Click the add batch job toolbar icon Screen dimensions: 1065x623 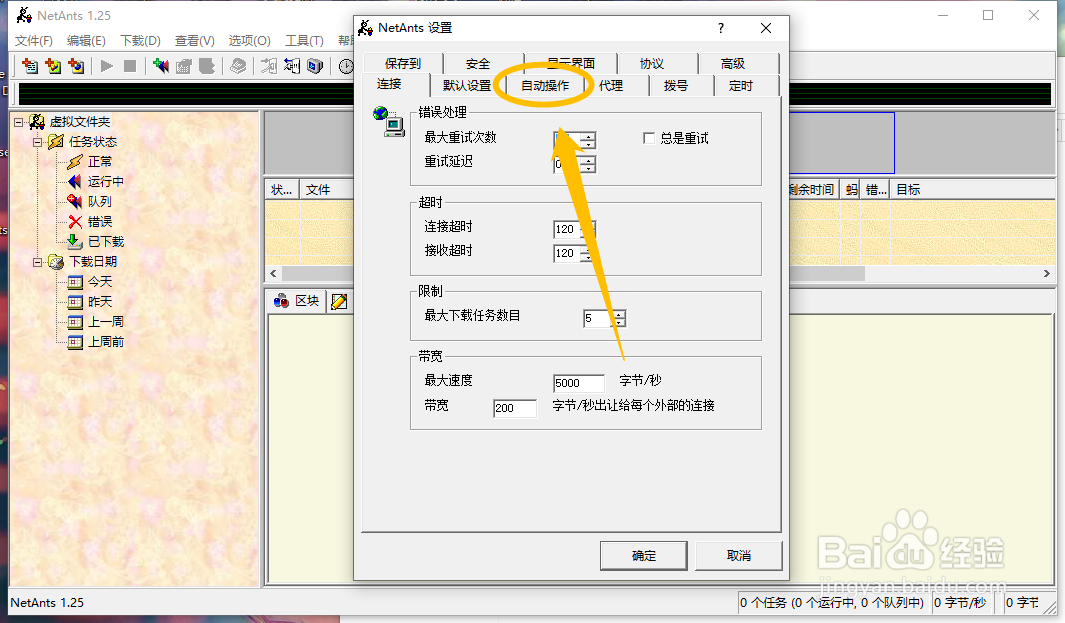[x=53, y=66]
